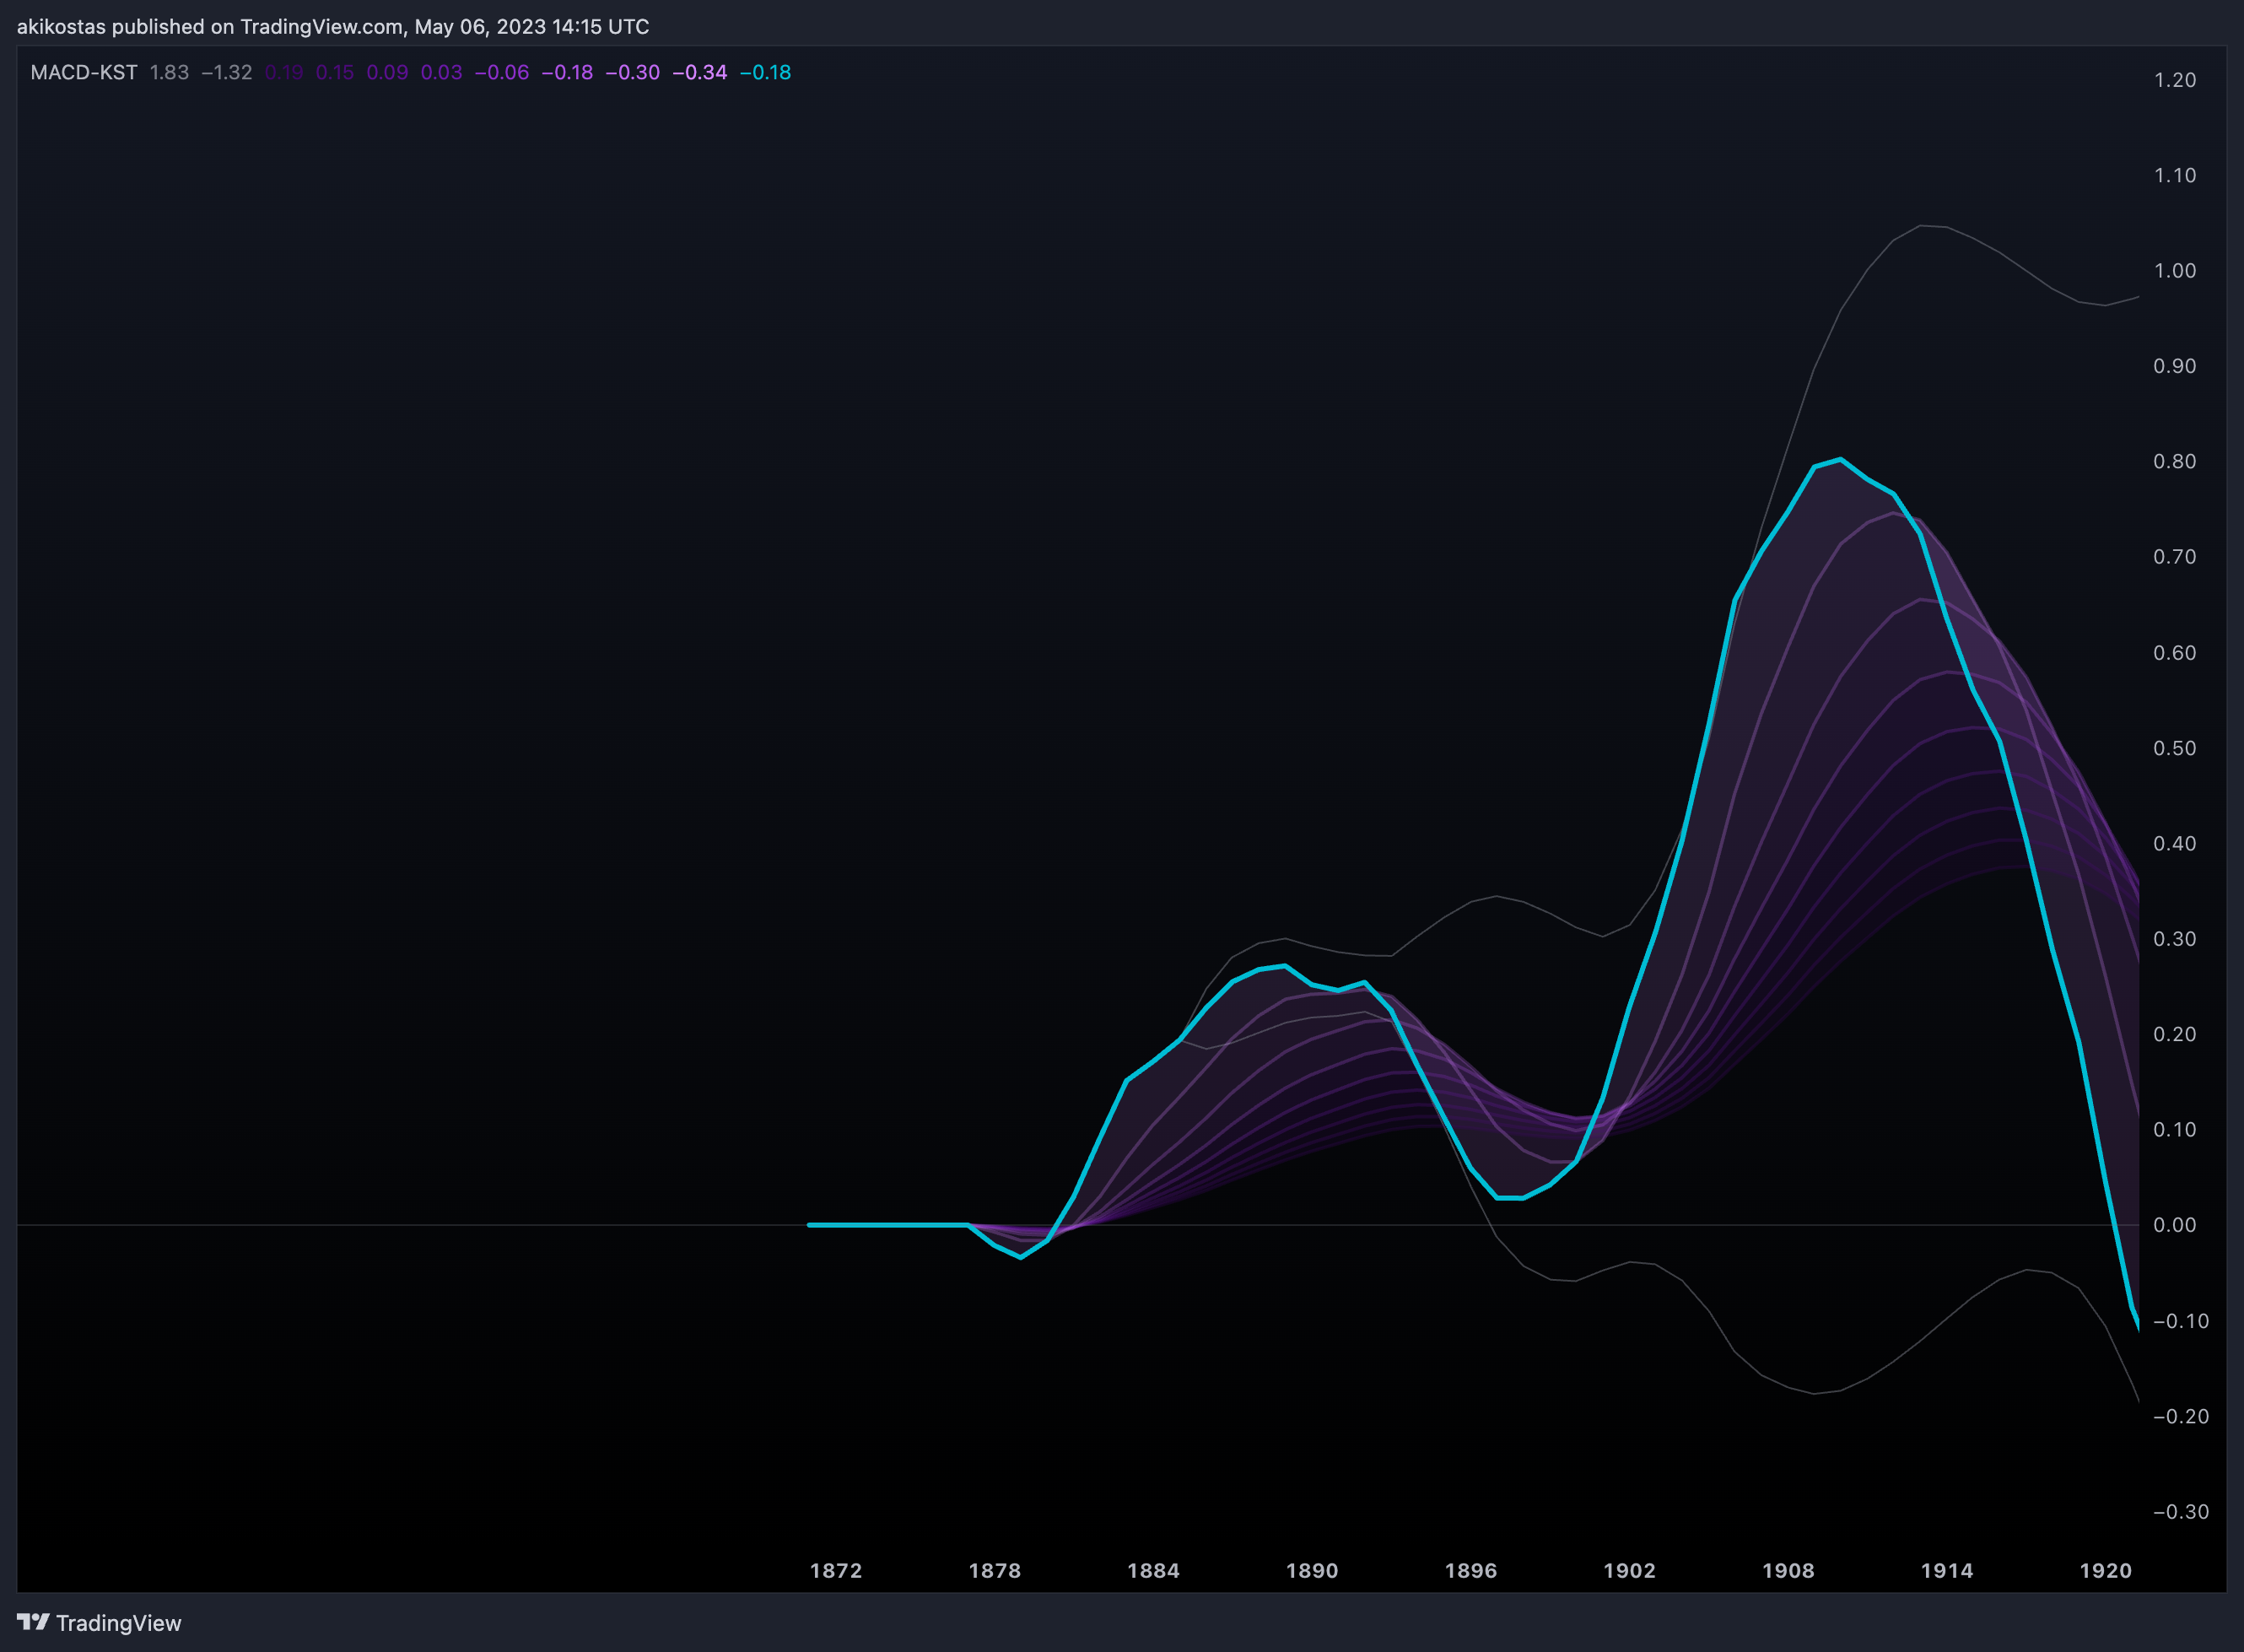
Task: Click the positive 0.30 price axis label
Action: (x=2175, y=939)
